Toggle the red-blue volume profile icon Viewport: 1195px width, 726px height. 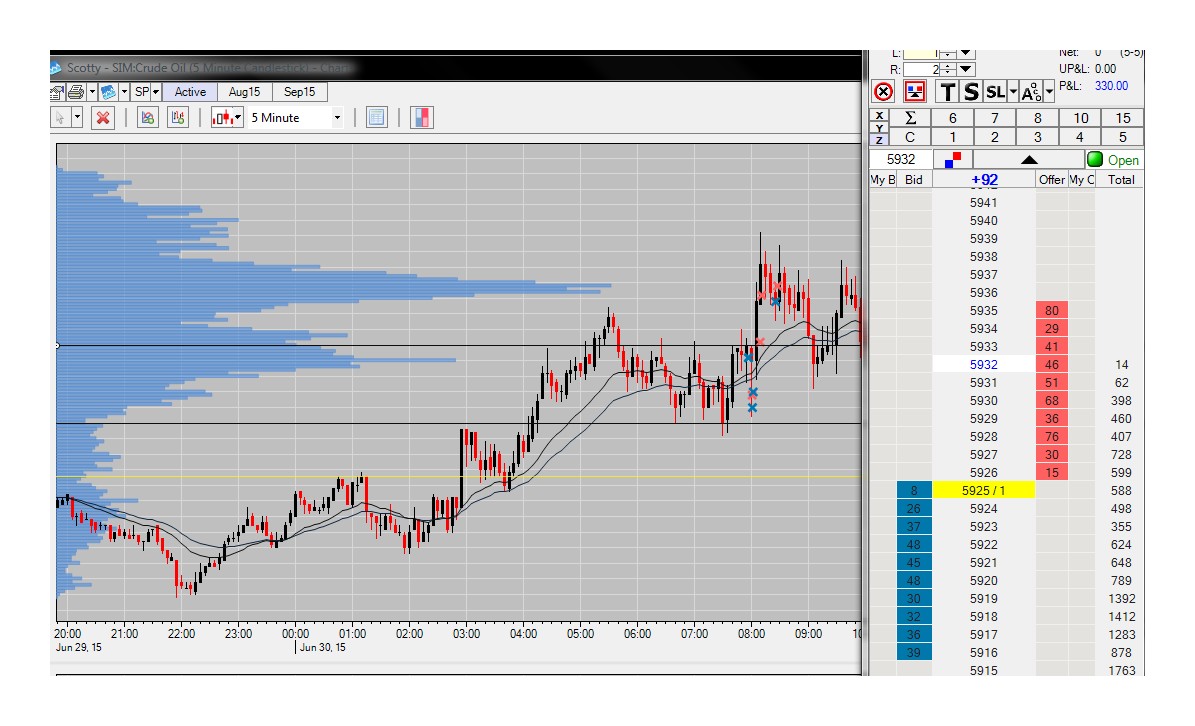click(x=422, y=118)
